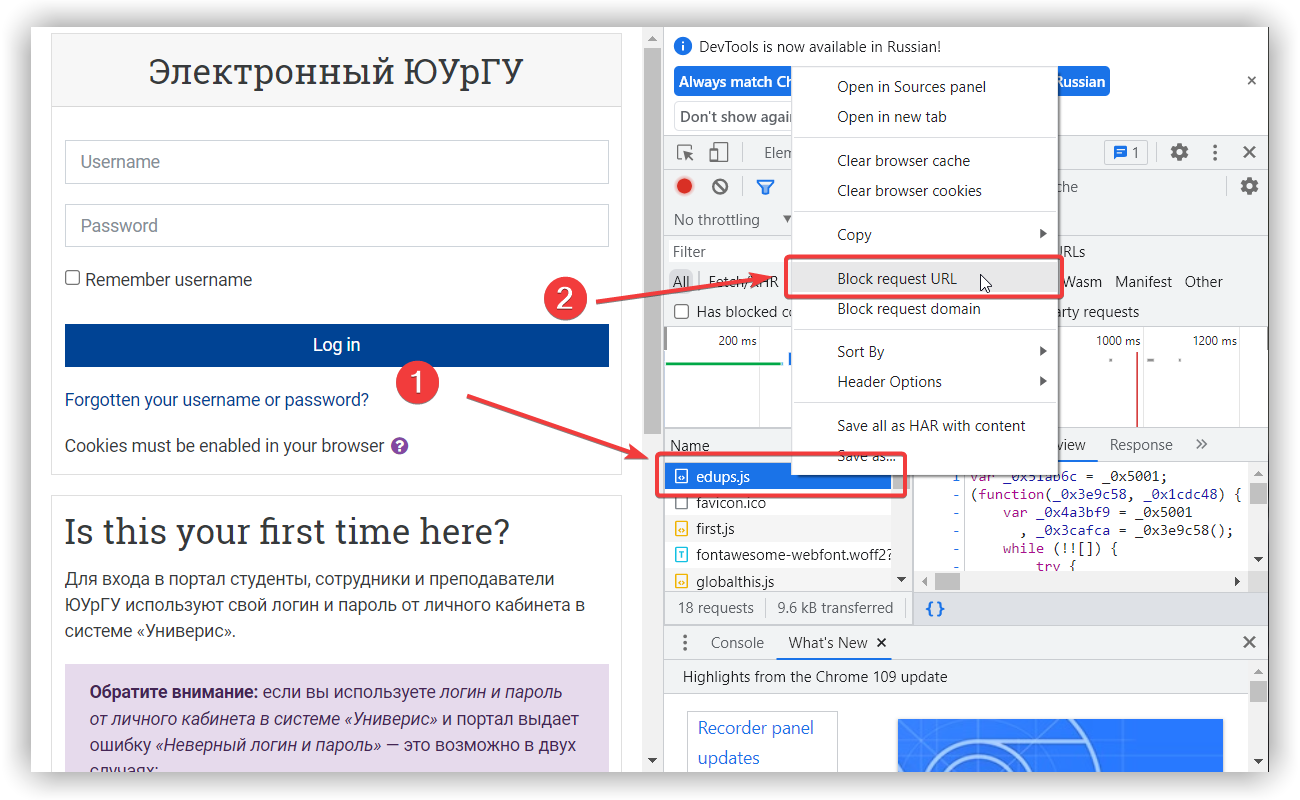Select the fontawesome-webfont.woff2 request row
This screenshot has height=800, width=1300.
pos(778,554)
